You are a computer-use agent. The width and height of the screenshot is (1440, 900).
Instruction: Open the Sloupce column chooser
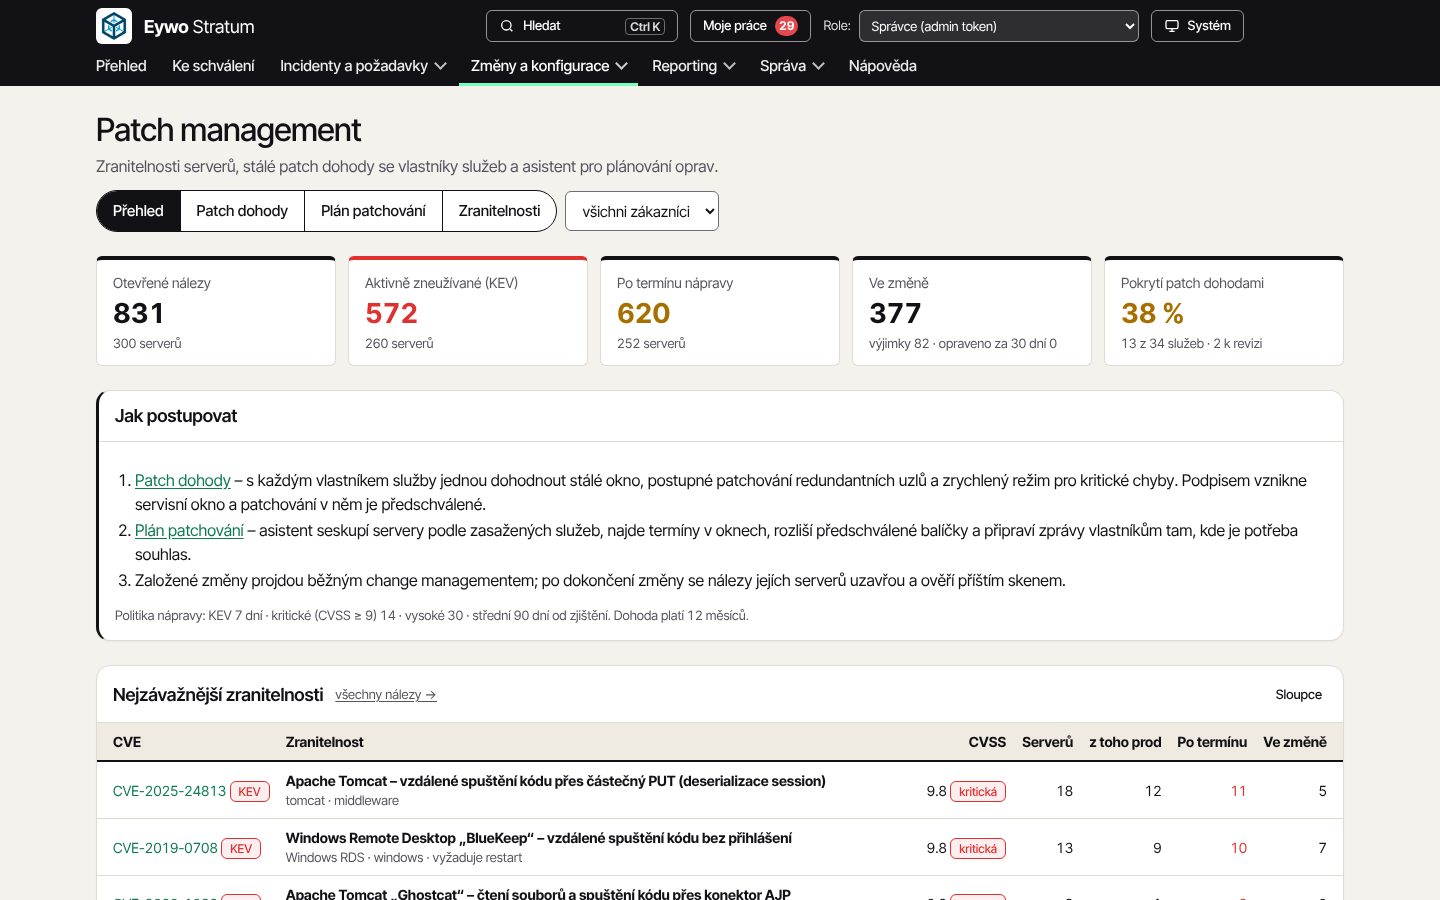point(1298,694)
